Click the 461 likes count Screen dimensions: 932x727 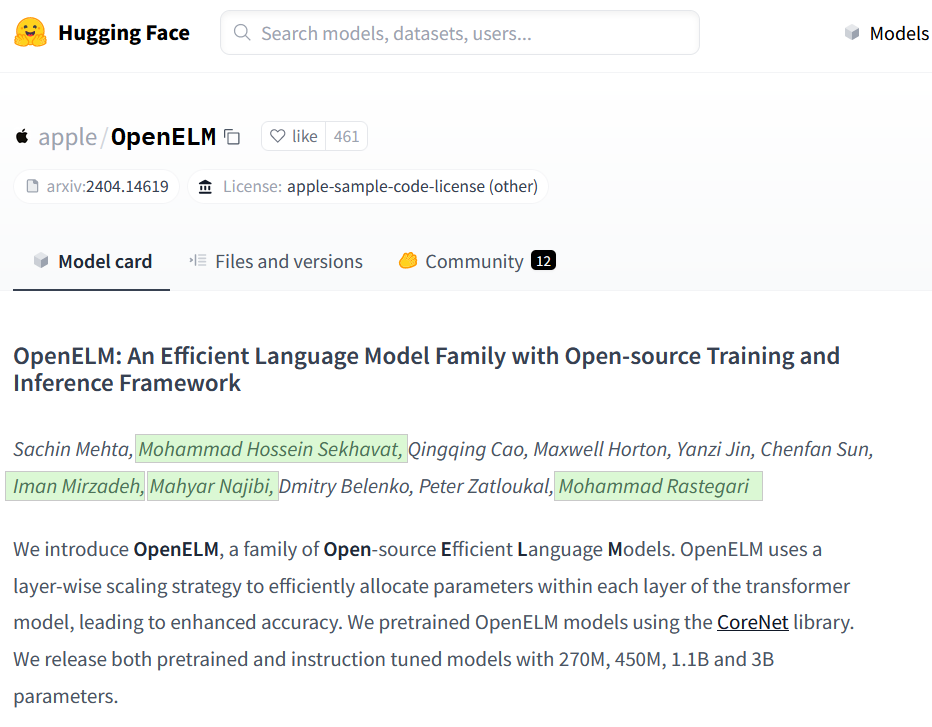point(346,137)
